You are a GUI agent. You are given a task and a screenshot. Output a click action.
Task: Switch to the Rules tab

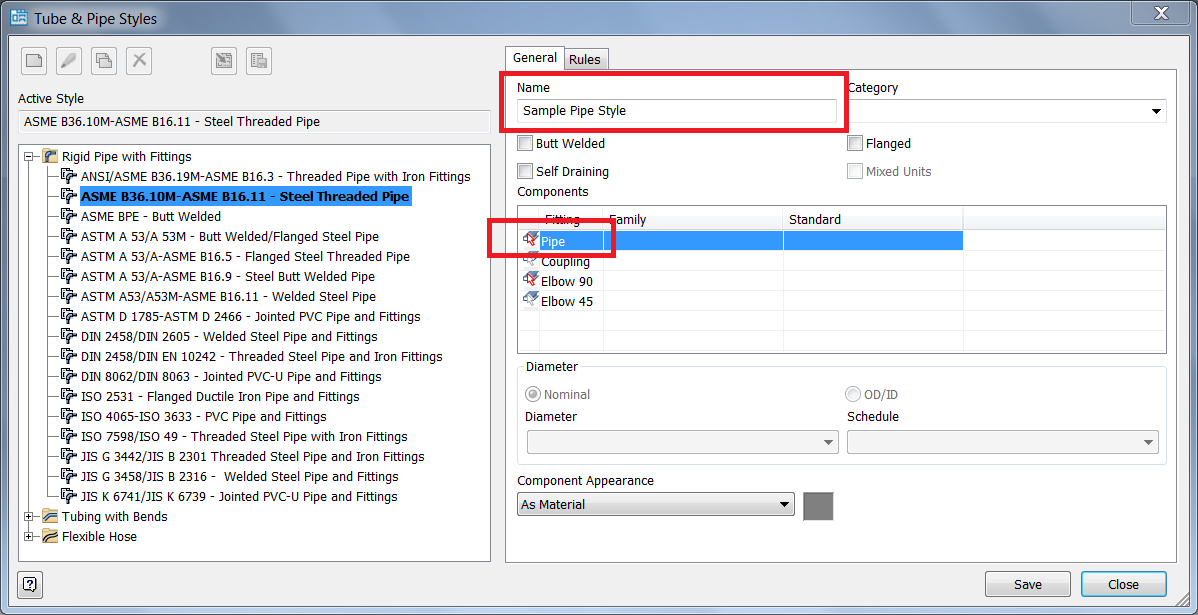pyautogui.click(x=585, y=59)
